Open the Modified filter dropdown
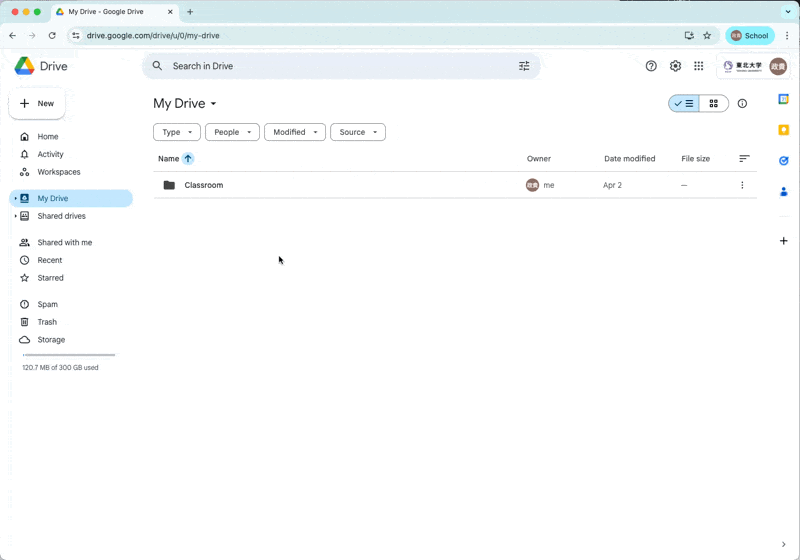This screenshot has width=800, height=560. coord(295,132)
